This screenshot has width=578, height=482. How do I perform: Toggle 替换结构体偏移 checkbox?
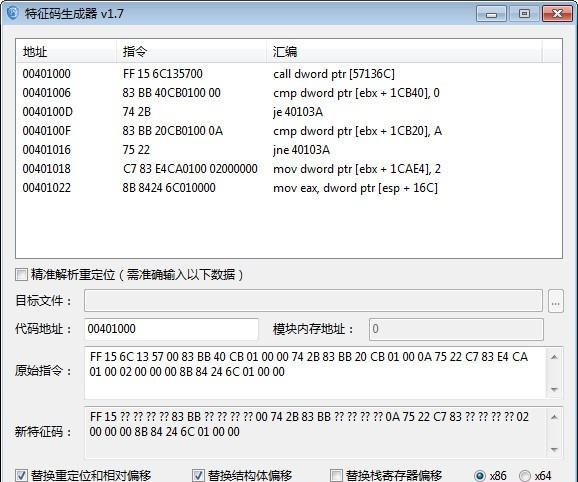click(x=198, y=475)
